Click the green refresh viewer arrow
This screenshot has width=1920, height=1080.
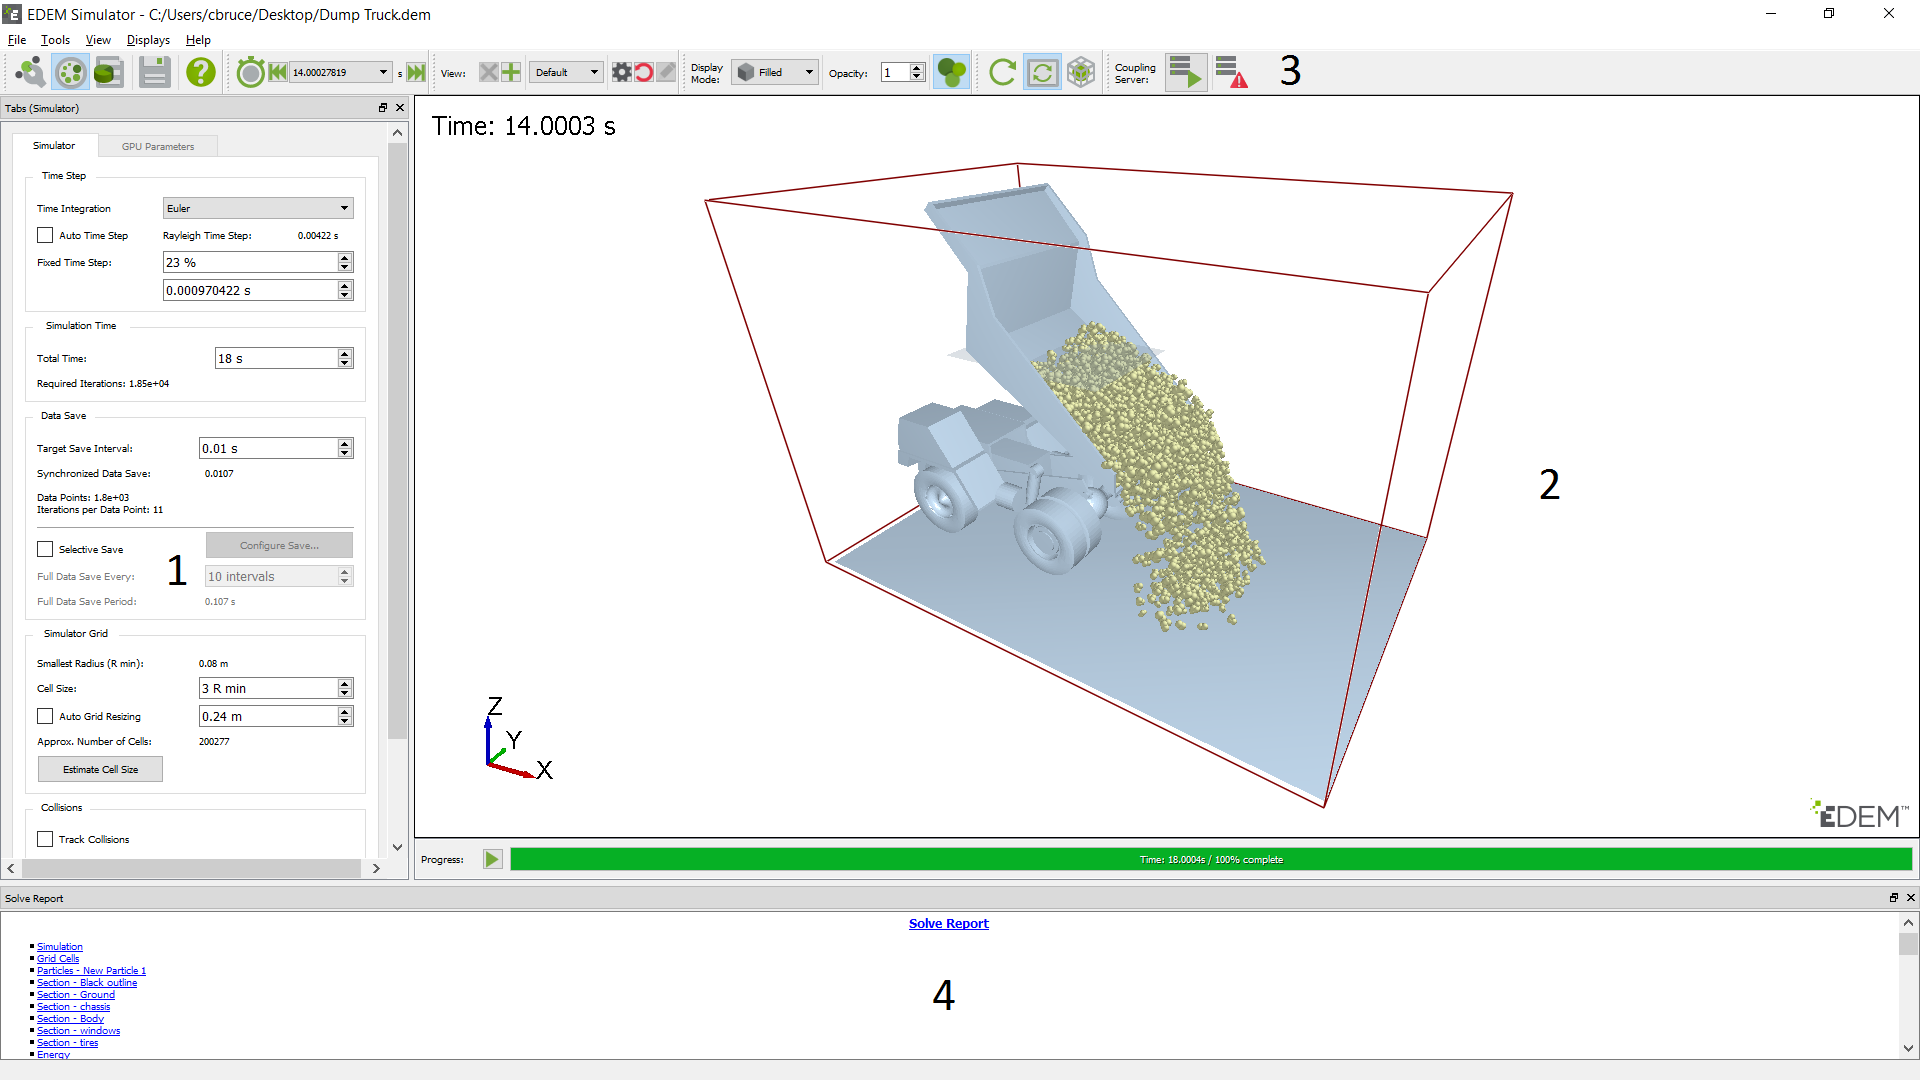pyautogui.click(x=1002, y=72)
